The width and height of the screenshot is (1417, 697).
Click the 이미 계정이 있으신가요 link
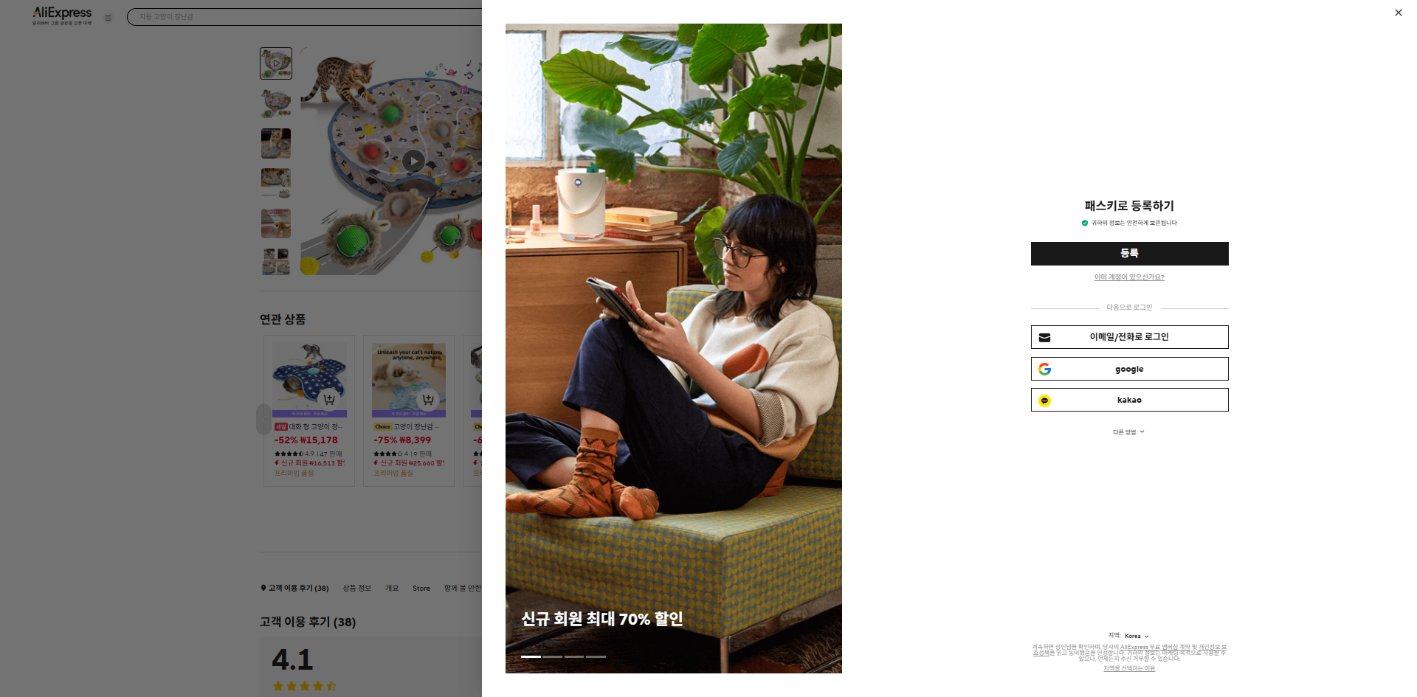click(1129, 277)
